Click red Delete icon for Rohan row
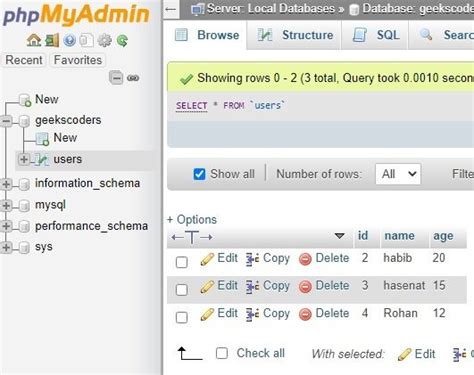Screen dimensions: 474x375 [305, 314]
